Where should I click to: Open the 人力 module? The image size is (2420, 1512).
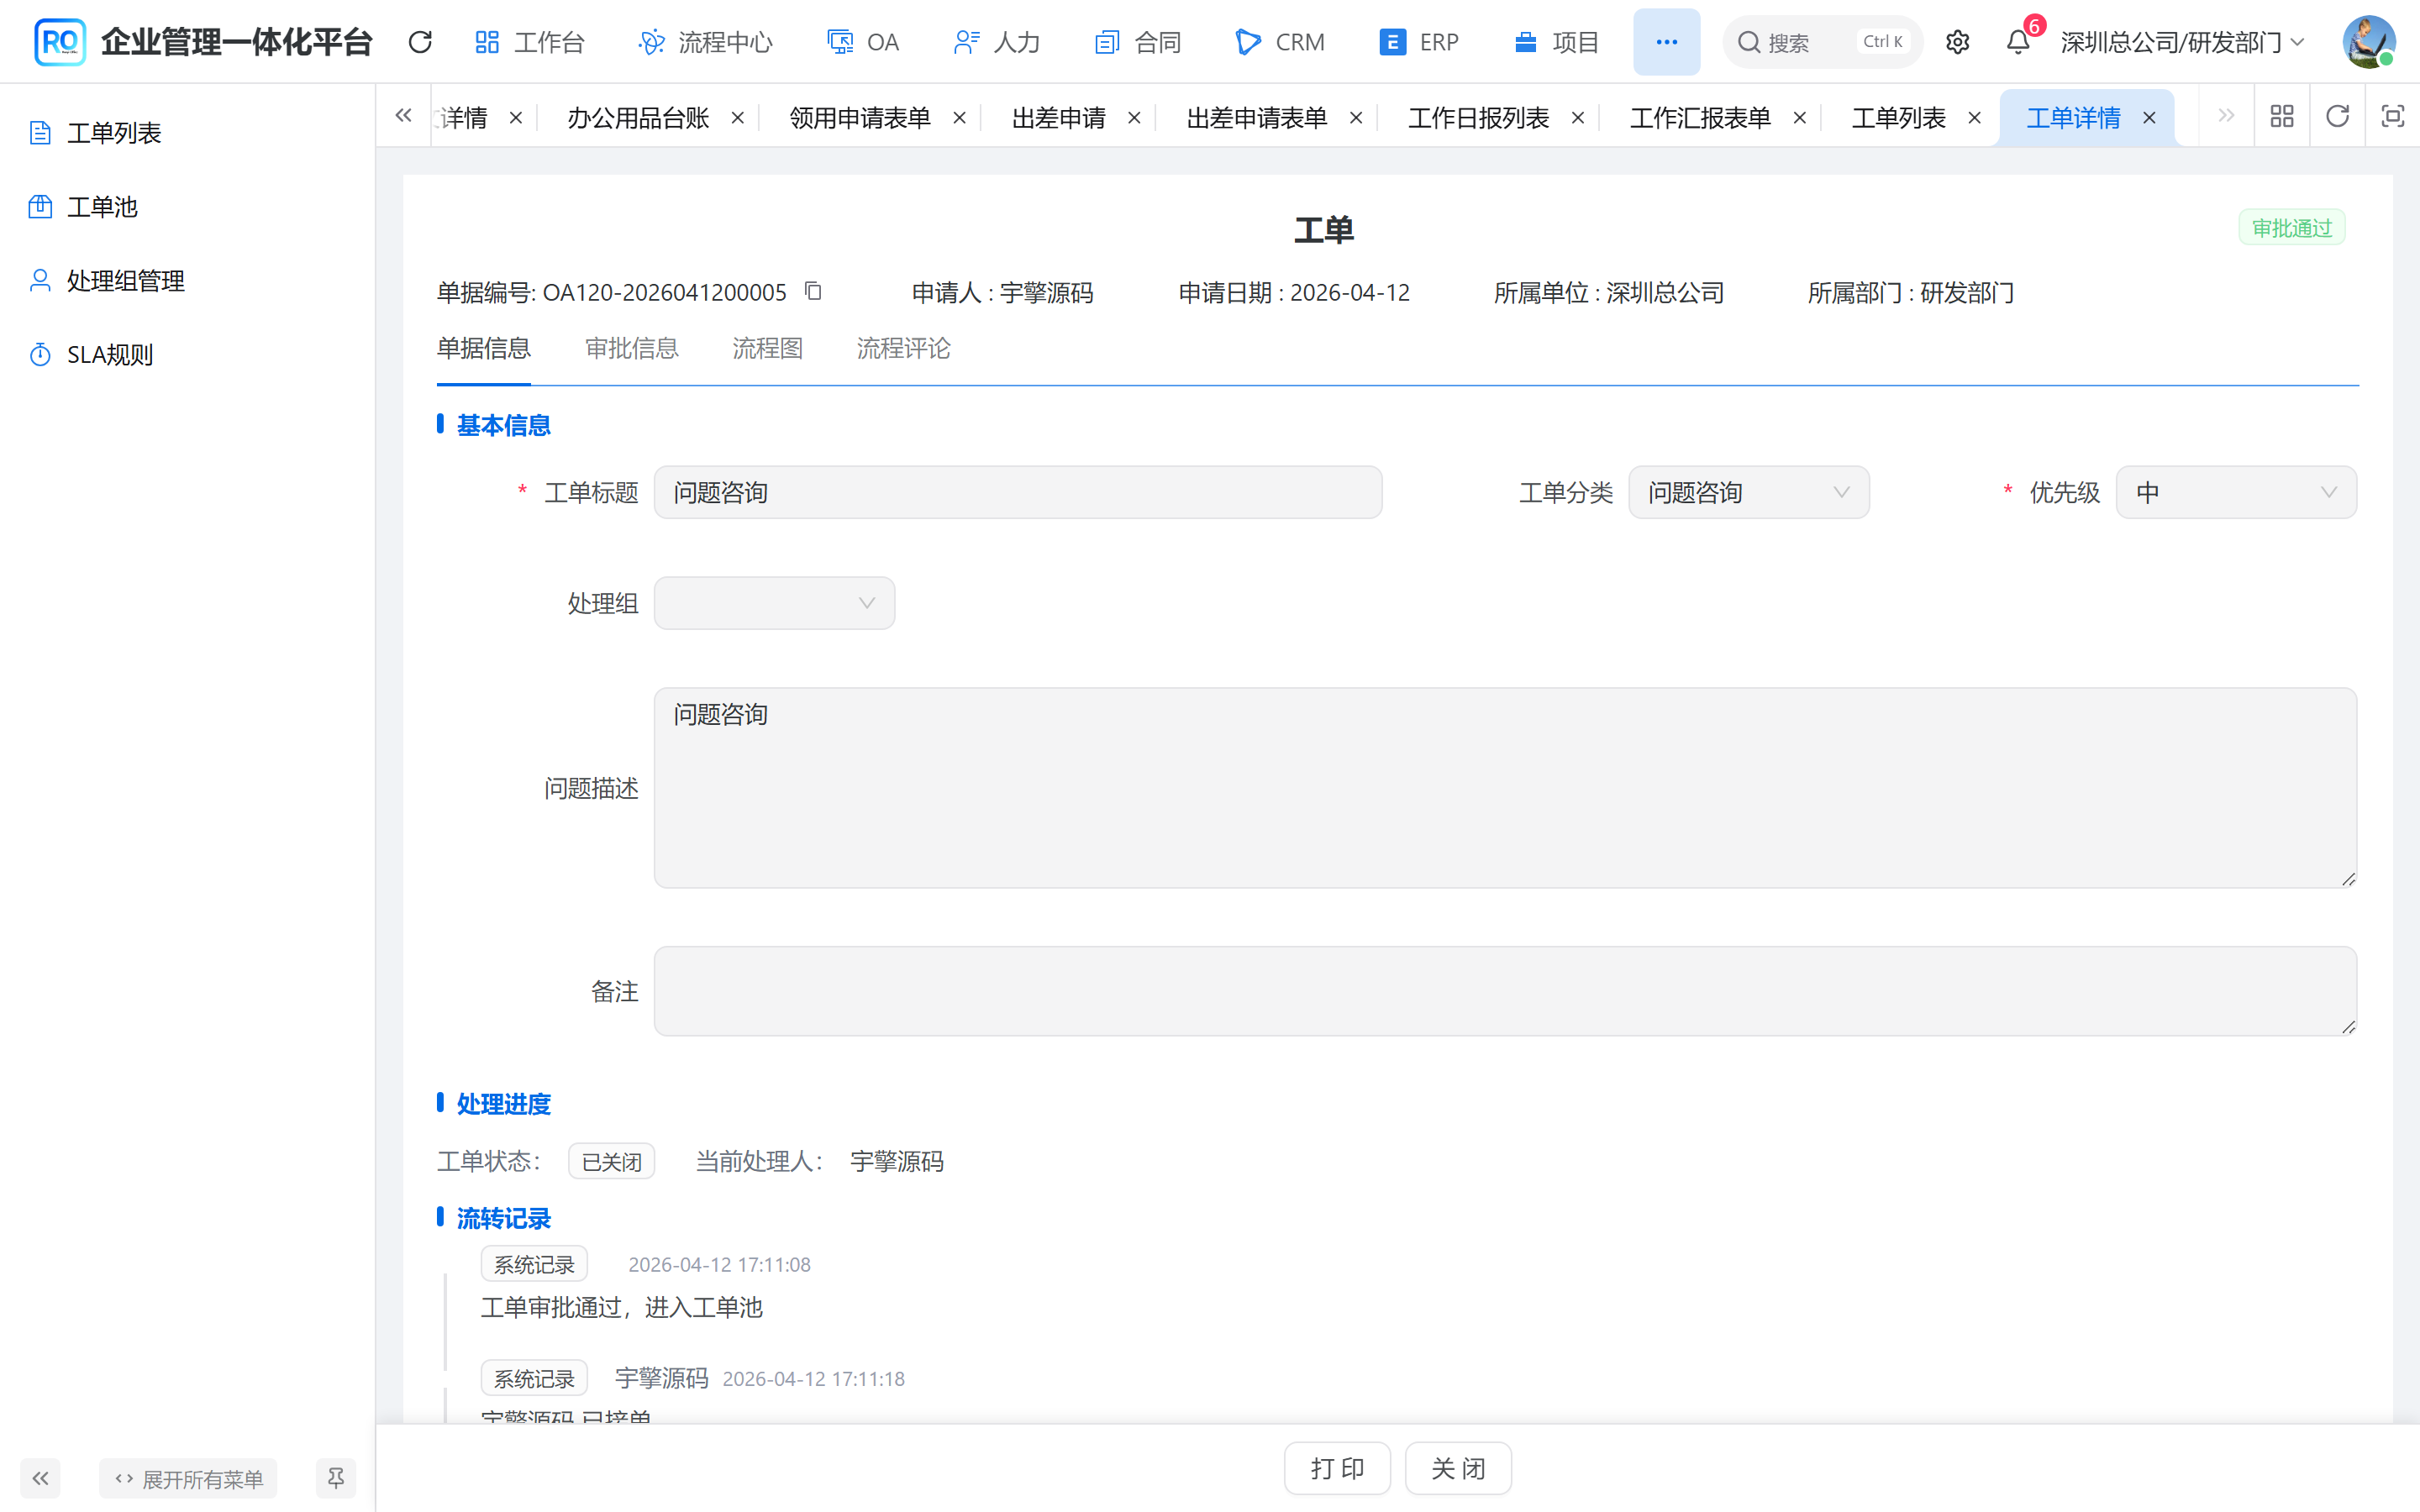pyautogui.click(x=997, y=42)
